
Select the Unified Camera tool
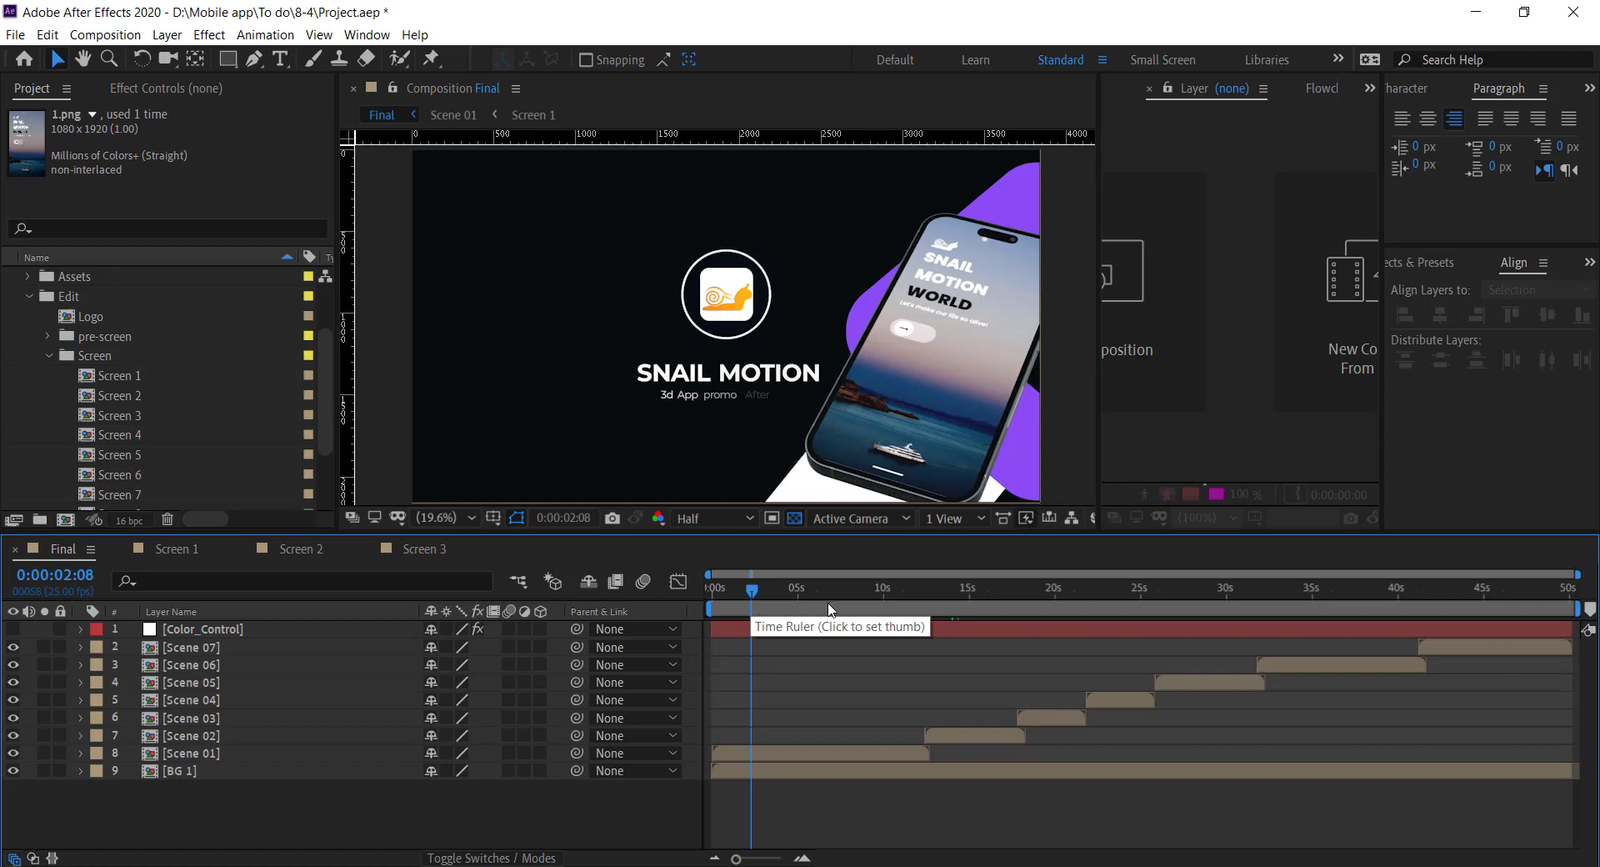tap(168, 59)
